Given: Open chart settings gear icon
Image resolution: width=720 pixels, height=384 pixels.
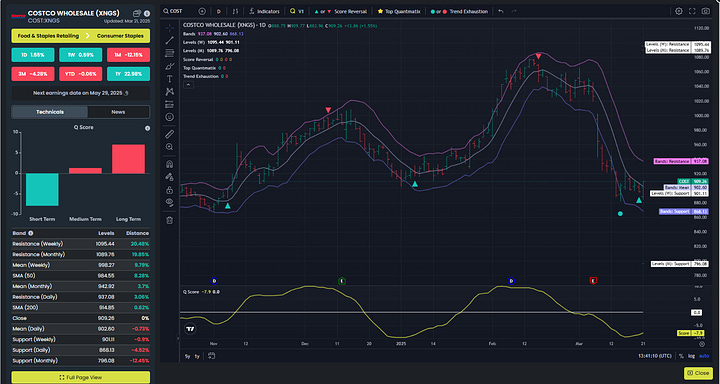Looking at the screenshot, I should (x=679, y=11).
